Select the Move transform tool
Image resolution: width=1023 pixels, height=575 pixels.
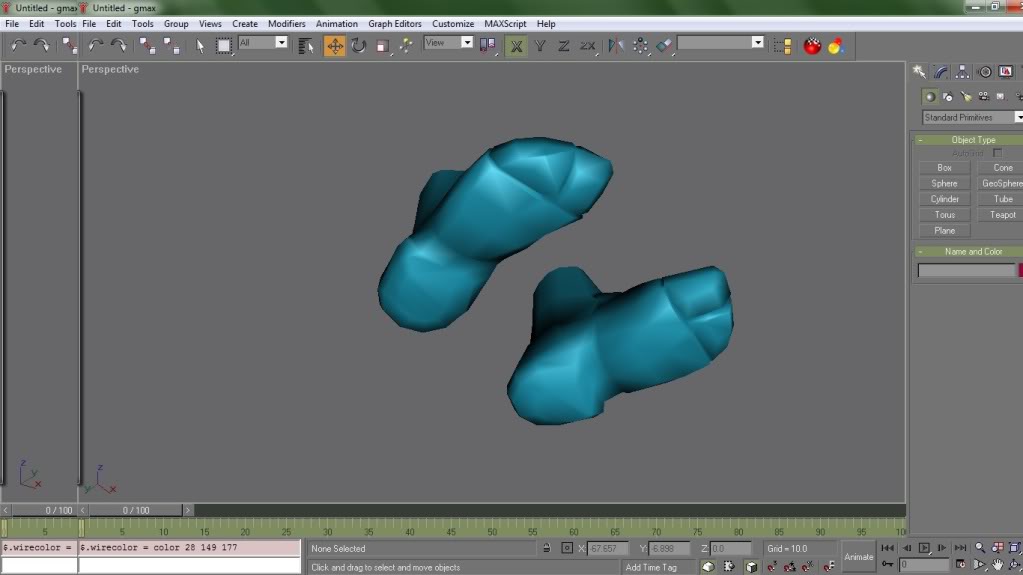coord(334,46)
